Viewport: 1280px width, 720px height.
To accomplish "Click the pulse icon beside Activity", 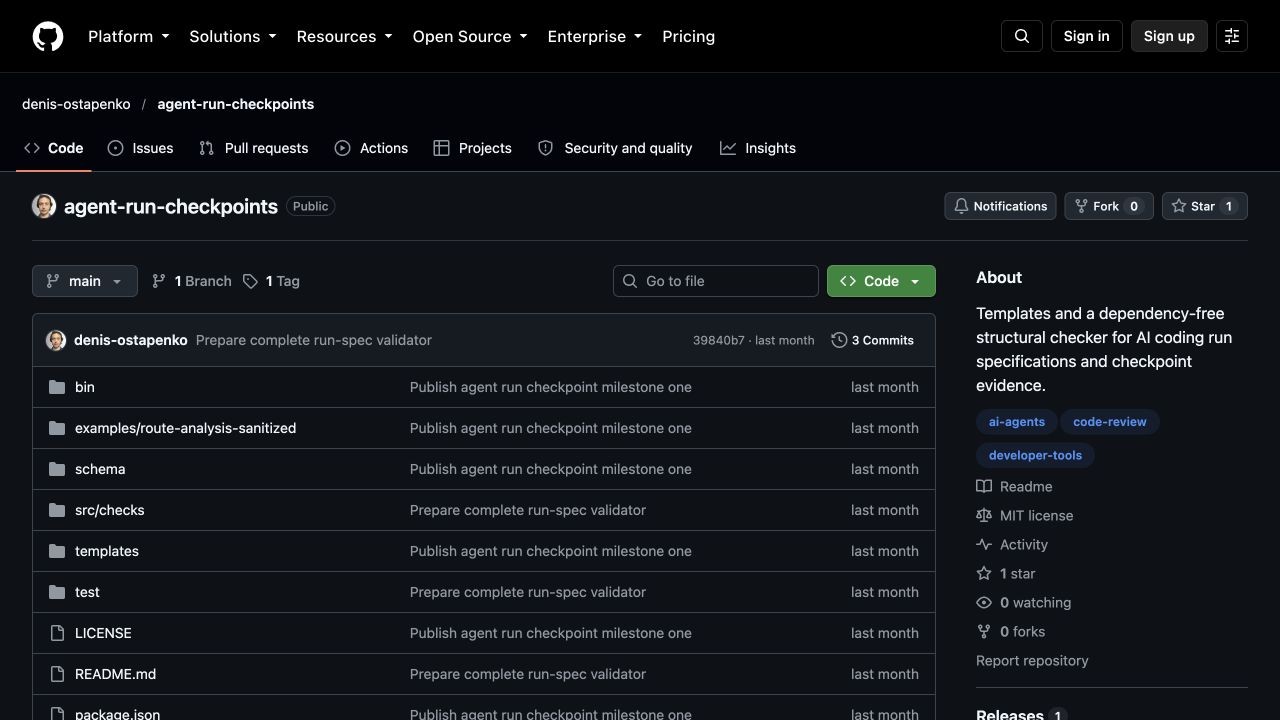I will point(984,545).
